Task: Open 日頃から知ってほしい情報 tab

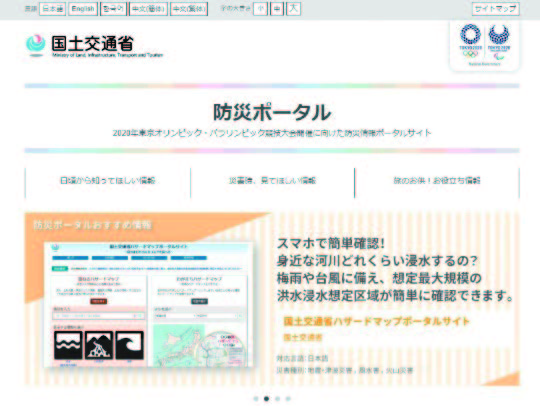Action: click(x=107, y=181)
